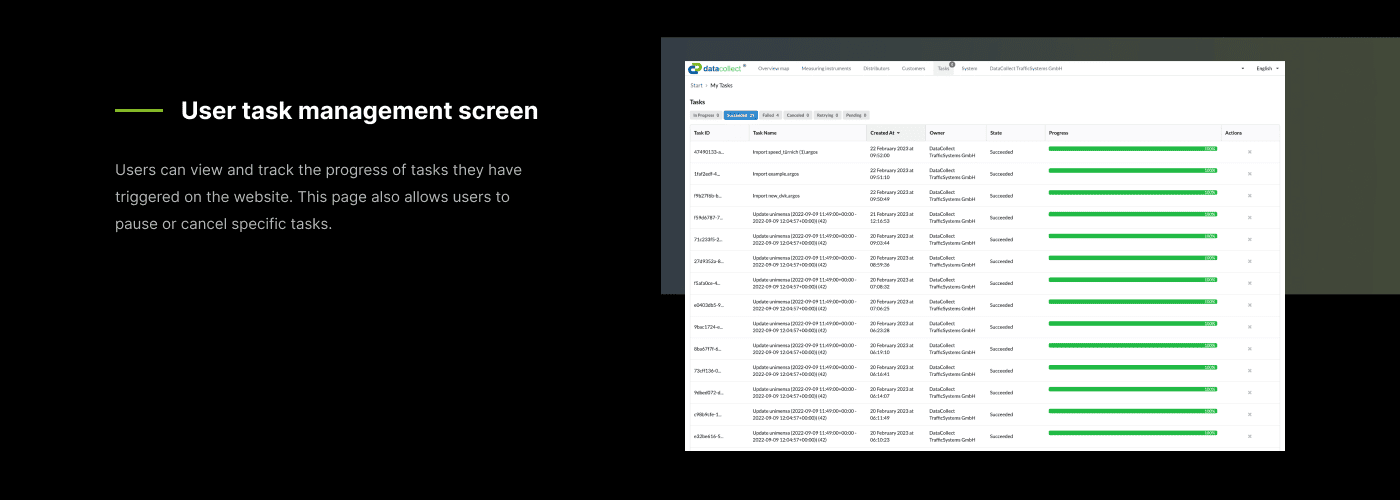Click the Start breadcrumb link

coord(696,86)
